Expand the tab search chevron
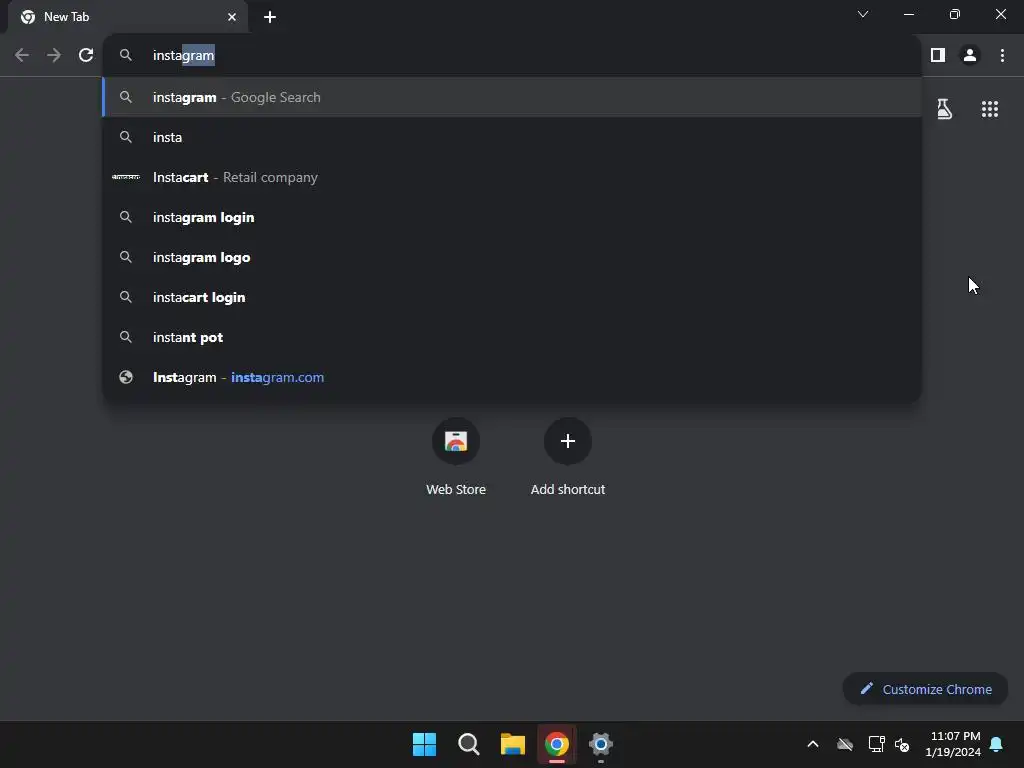This screenshot has height=768, width=1024. pos(863,14)
